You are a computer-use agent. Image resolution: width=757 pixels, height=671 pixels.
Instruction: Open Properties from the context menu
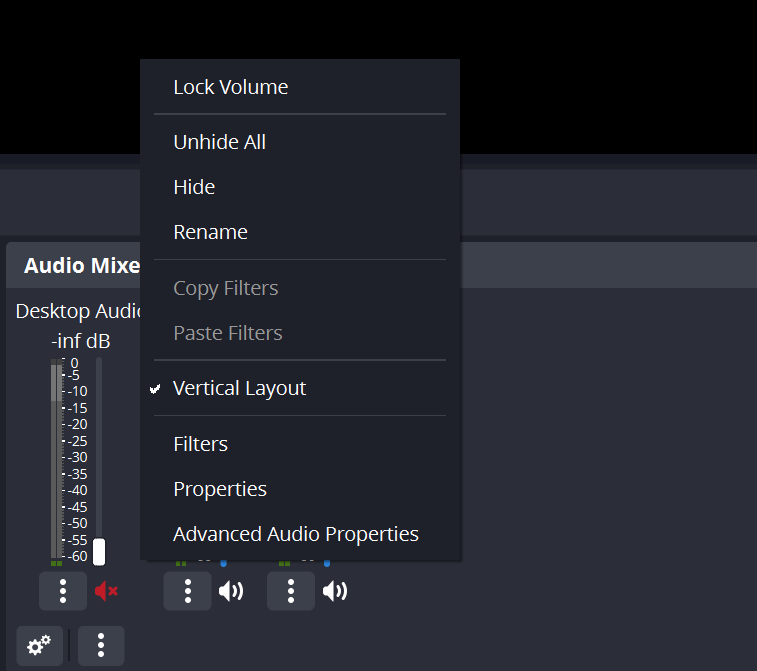tap(300, 489)
